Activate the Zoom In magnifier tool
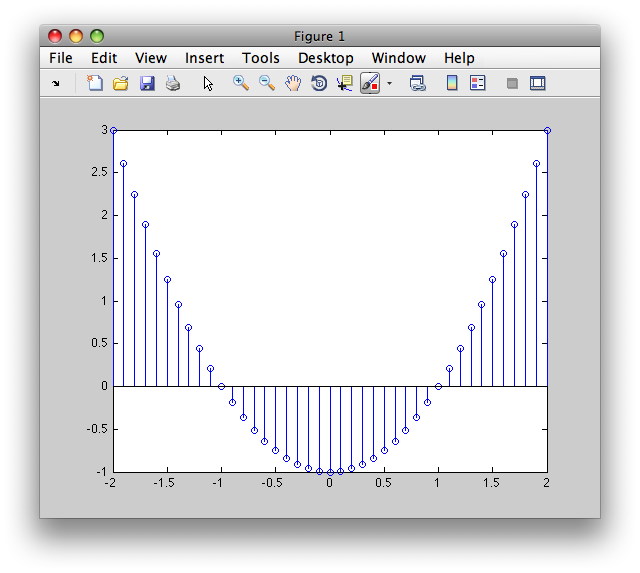This screenshot has width=640, height=573. (x=241, y=83)
